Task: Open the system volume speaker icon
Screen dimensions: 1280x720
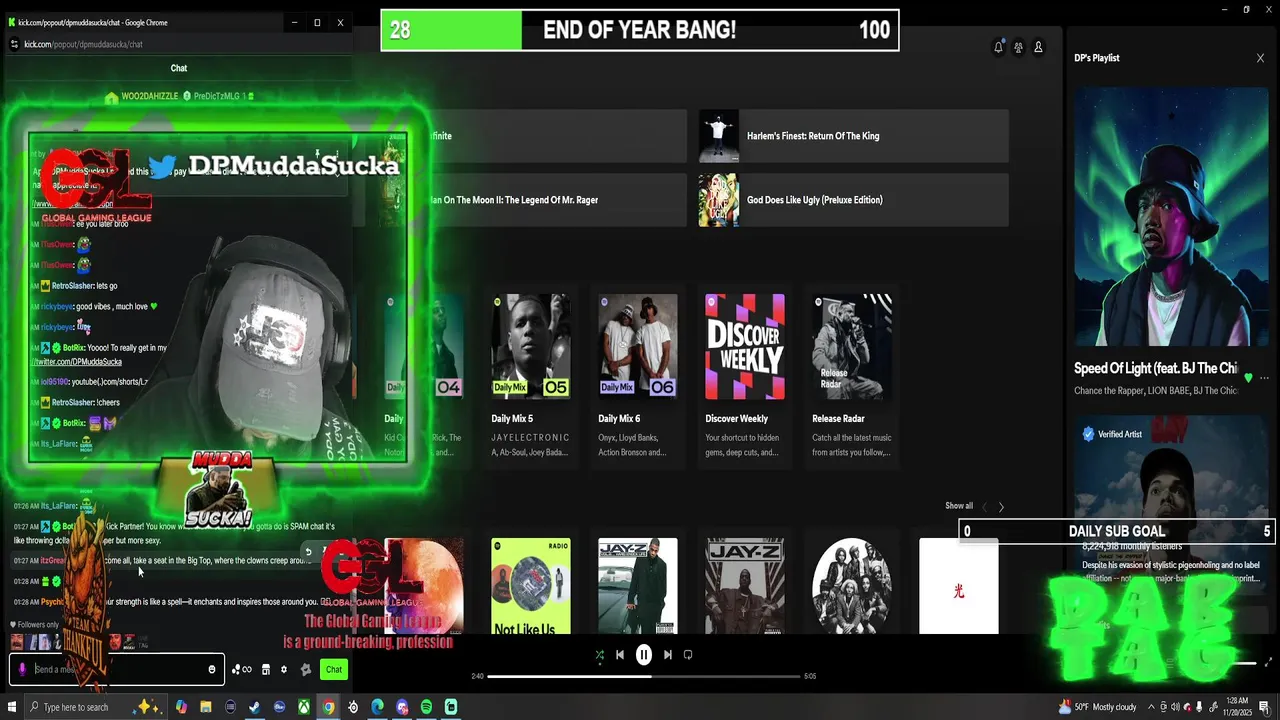Action: (1175, 707)
